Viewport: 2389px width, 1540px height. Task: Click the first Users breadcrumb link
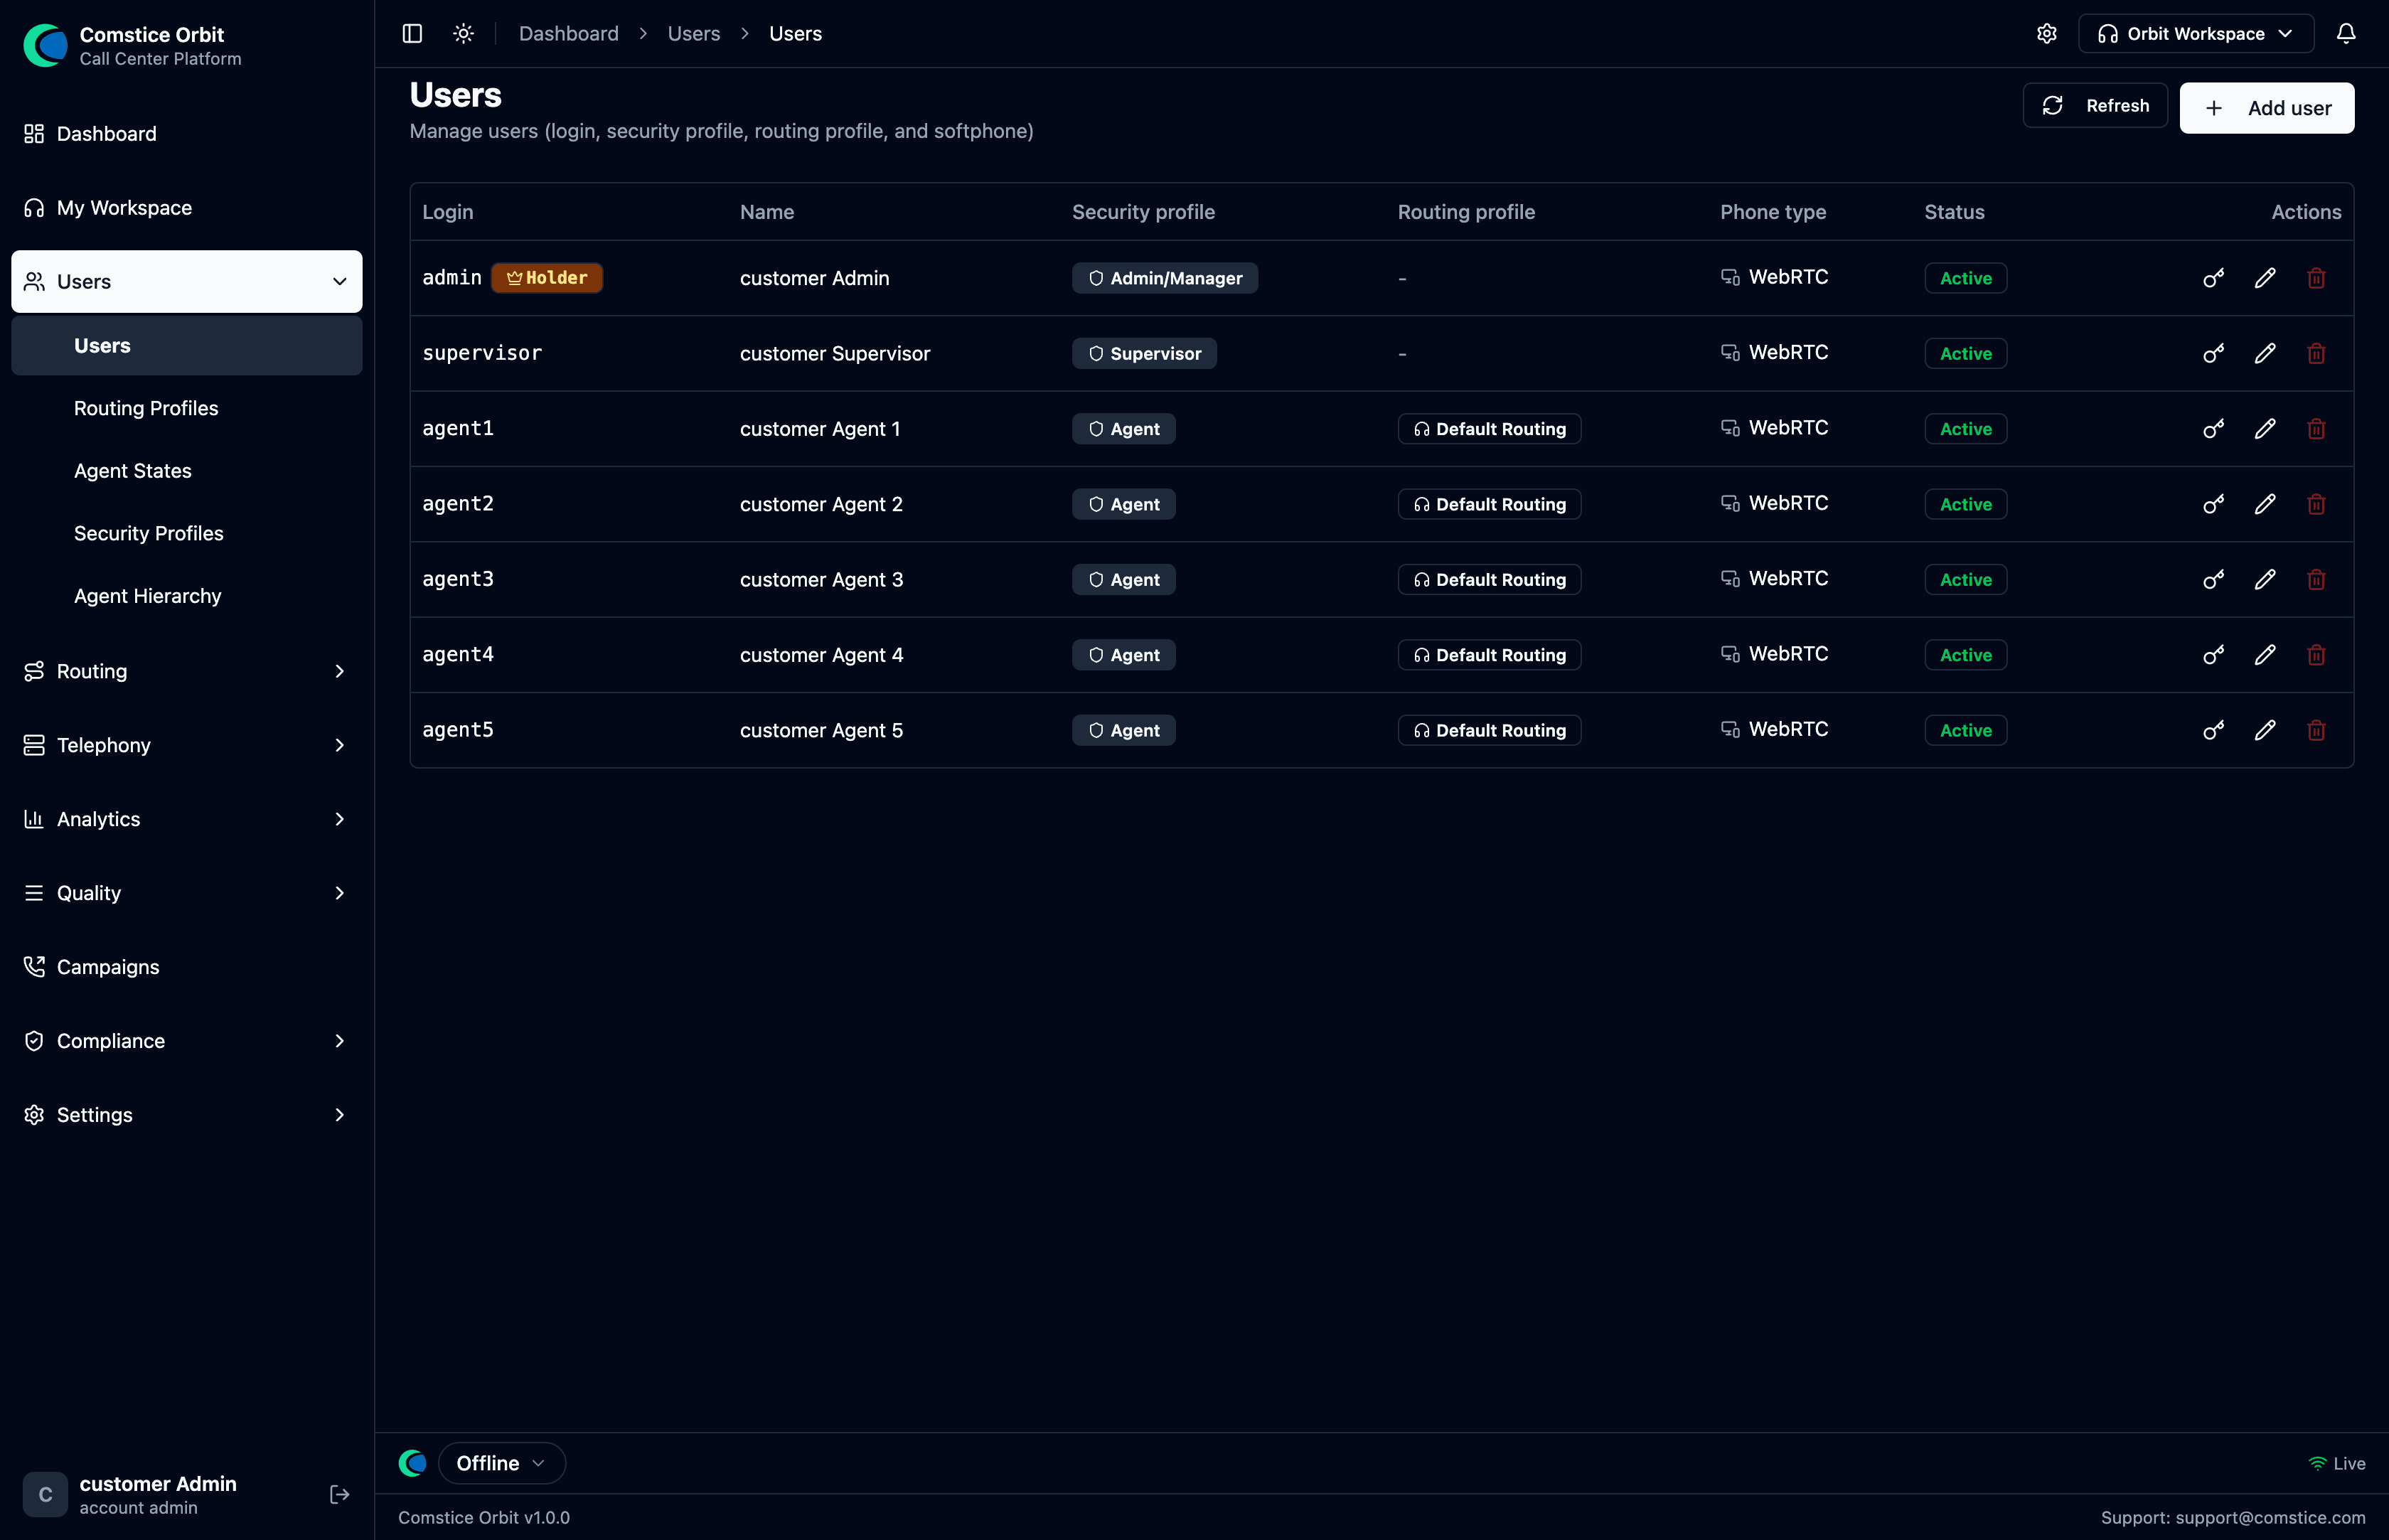(x=693, y=33)
